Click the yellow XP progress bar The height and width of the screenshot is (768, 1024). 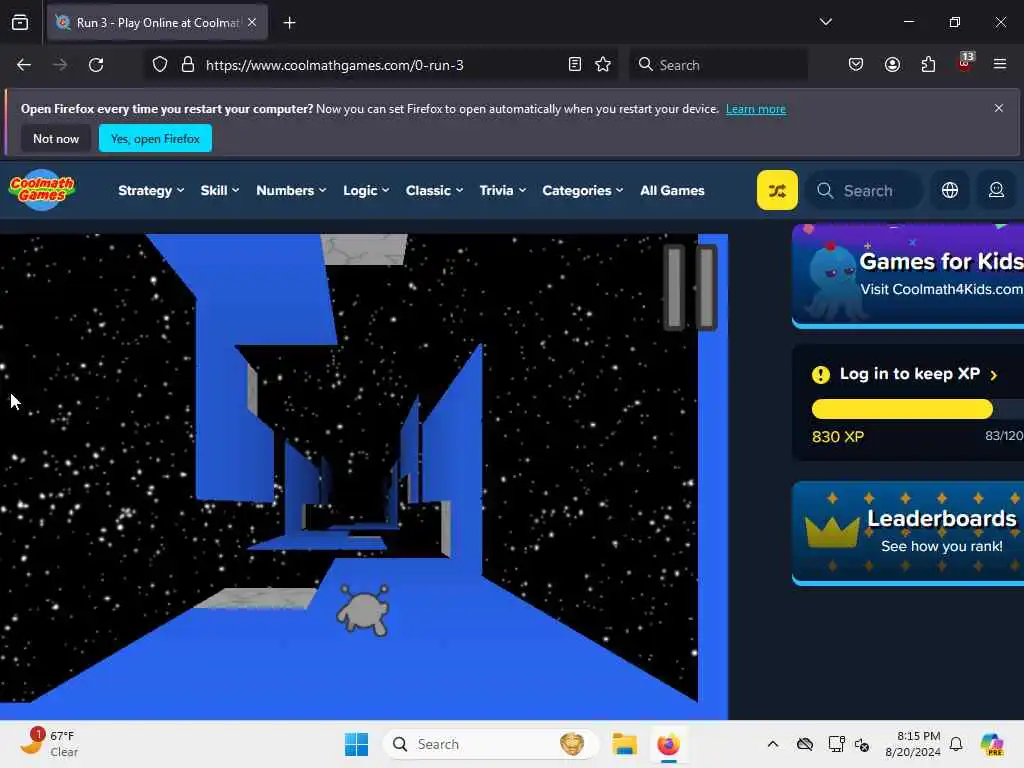[x=901, y=409]
